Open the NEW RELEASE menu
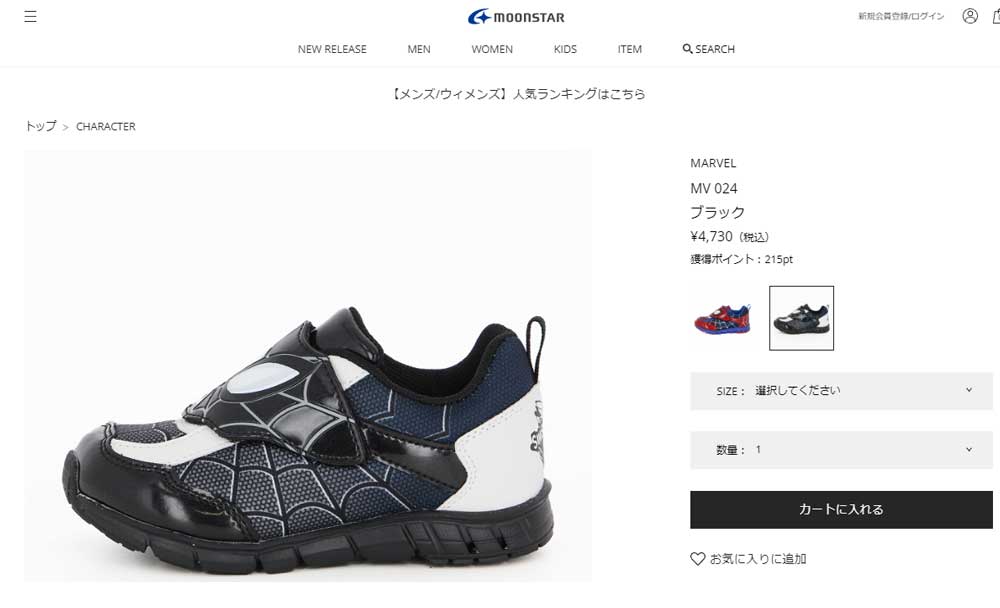The height and width of the screenshot is (608, 1000). [332, 49]
